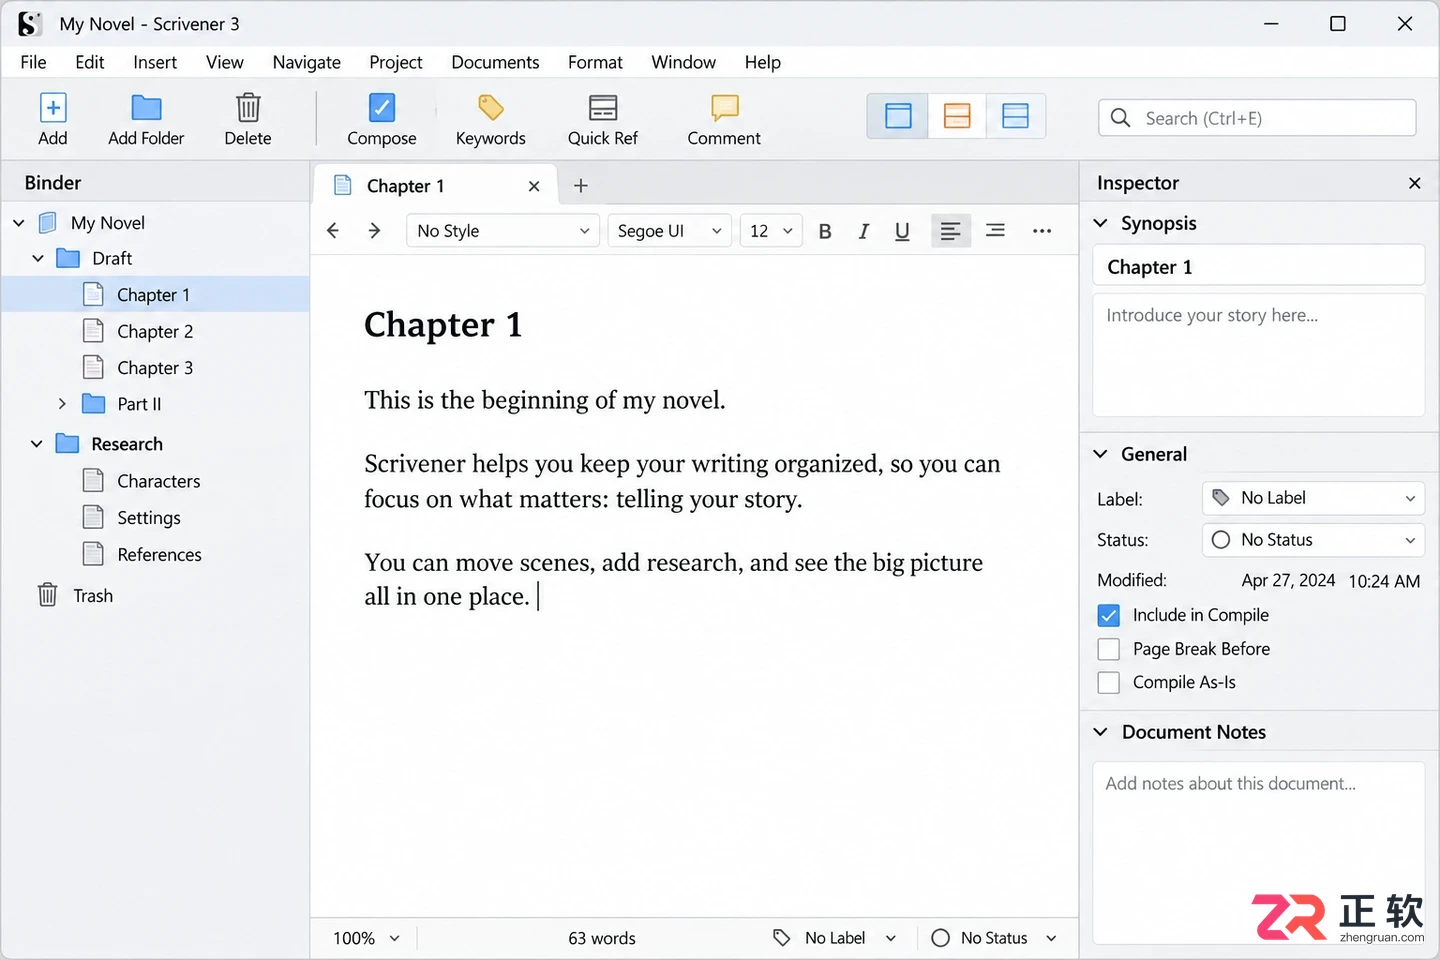The image size is (1440, 960).
Task: Apply underline formatting
Action: [902, 232]
